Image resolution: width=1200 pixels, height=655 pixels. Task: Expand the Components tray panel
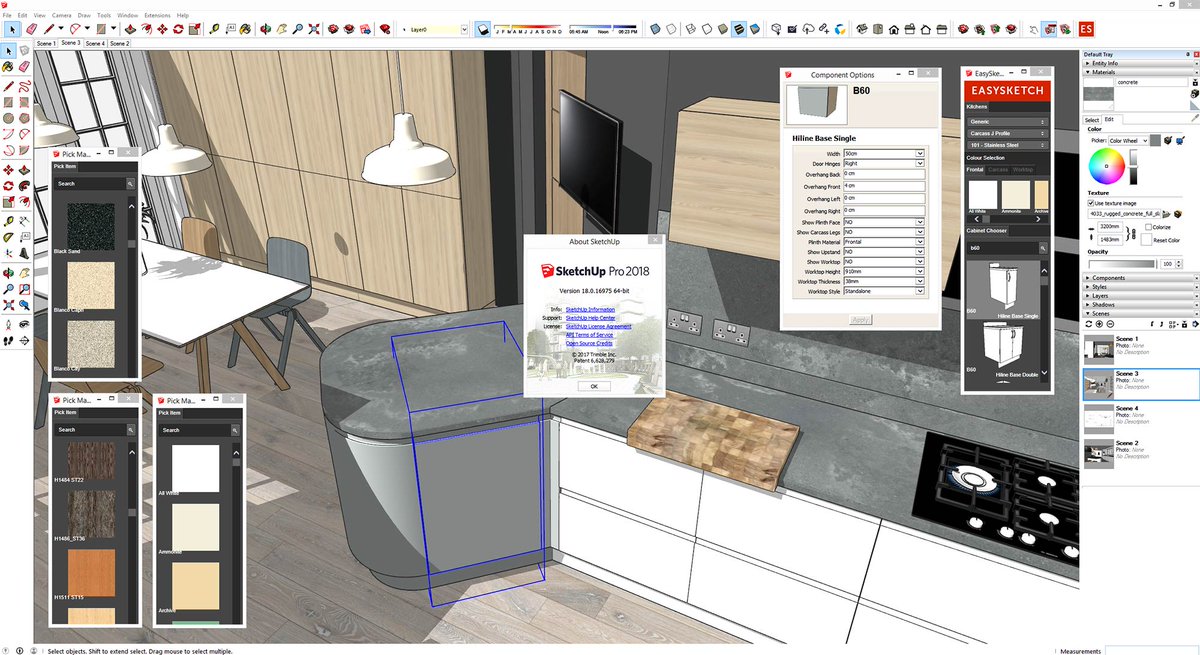[x=1140, y=278]
